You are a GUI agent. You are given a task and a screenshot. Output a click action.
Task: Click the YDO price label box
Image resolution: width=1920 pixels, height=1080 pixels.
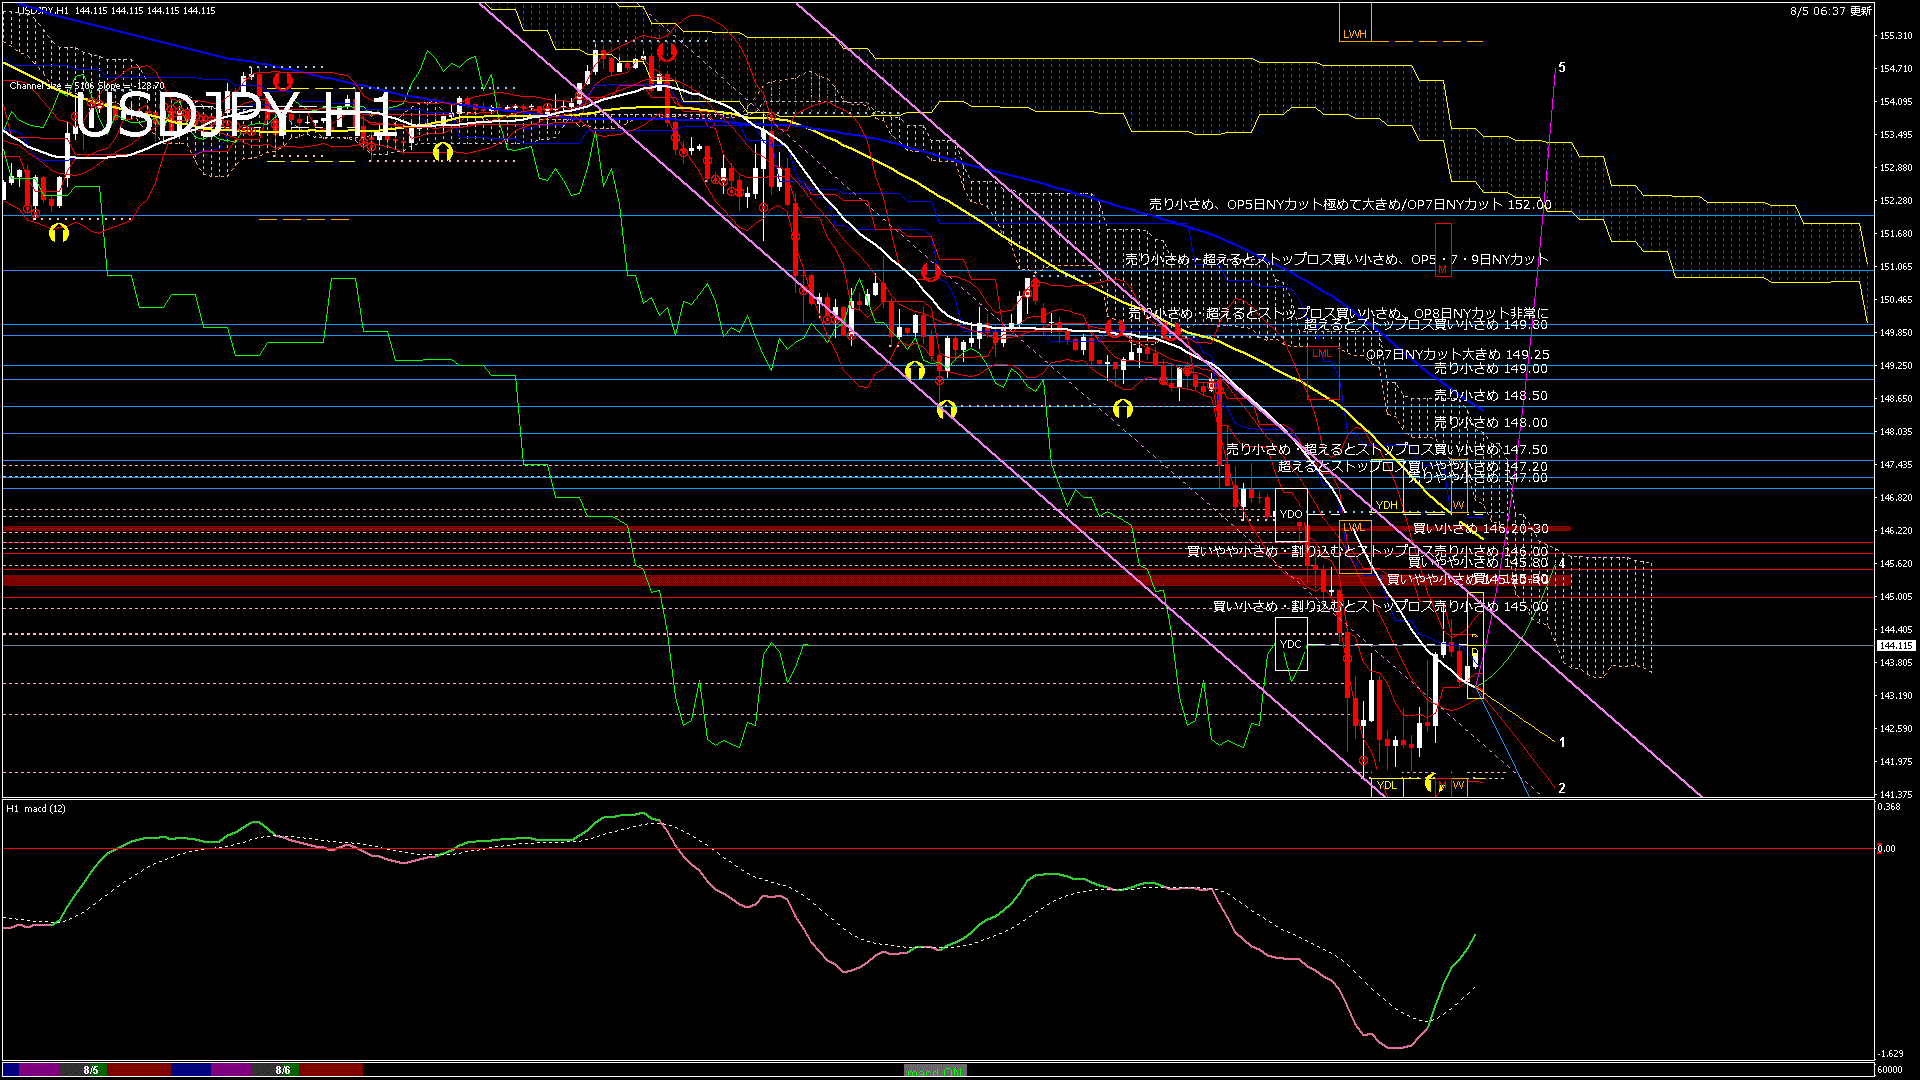pyautogui.click(x=1291, y=514)
